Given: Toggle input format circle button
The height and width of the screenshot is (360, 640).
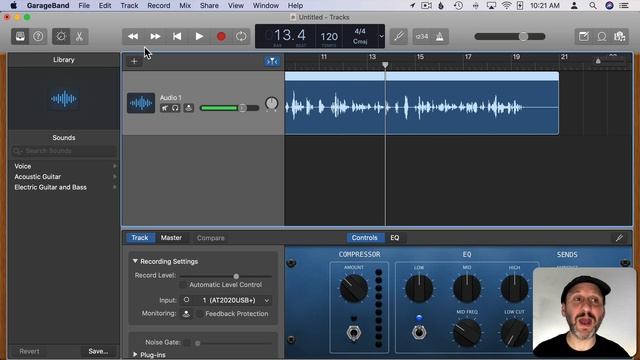Looking at the screenshot, I should click(x=187, y=300).
